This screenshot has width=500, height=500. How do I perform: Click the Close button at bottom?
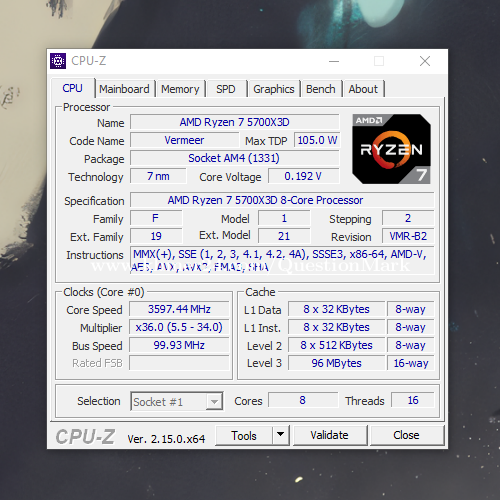(x=406, y=435)
